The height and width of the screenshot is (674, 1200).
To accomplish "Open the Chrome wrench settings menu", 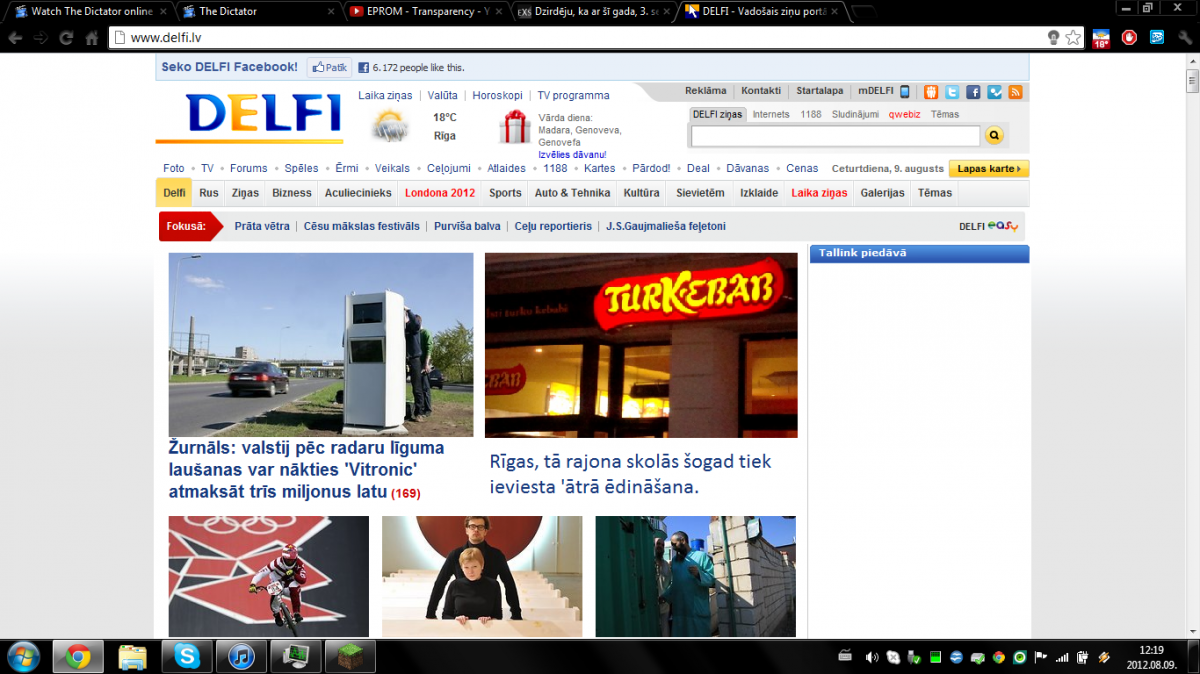I will click(1185, 38).
